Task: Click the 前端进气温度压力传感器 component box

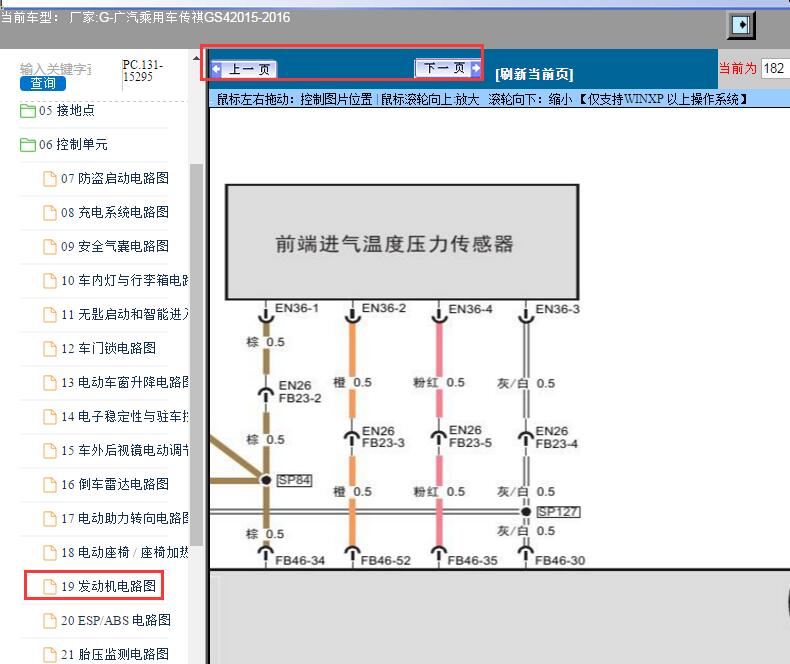Action: point(402,242)
